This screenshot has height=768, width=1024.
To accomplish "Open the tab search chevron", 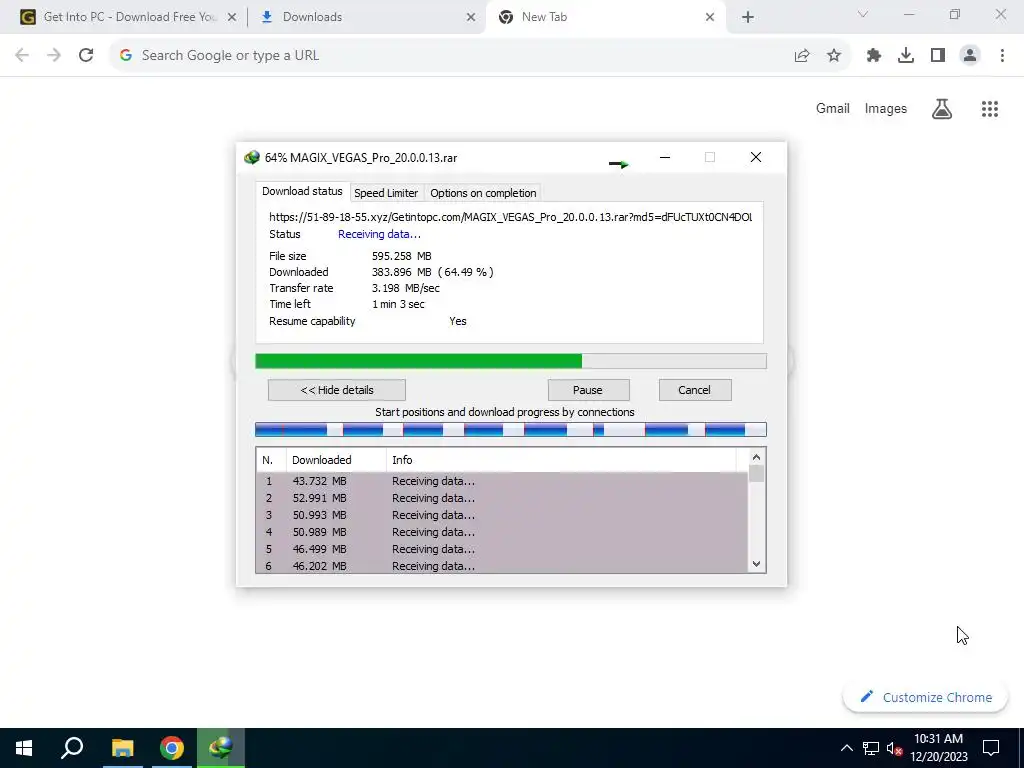I will tap(863, 14).
